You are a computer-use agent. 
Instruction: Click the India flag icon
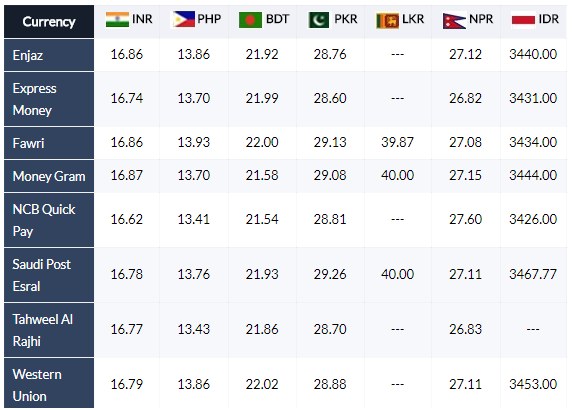[117, 20]
